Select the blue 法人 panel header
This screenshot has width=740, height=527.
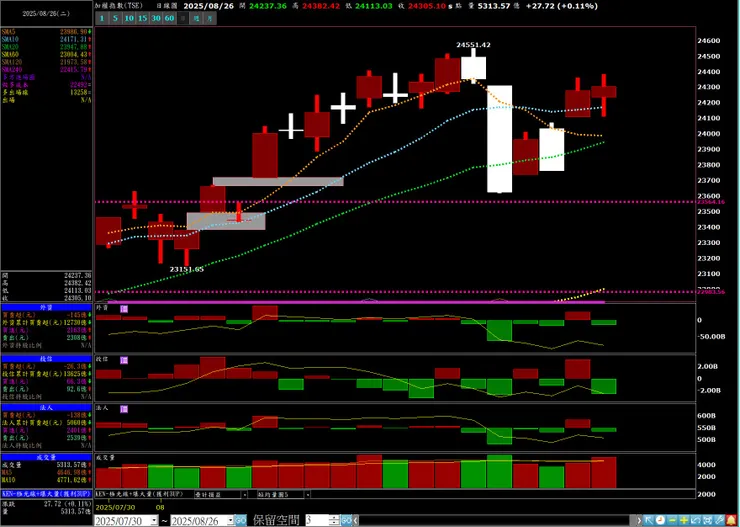point(46,408)
